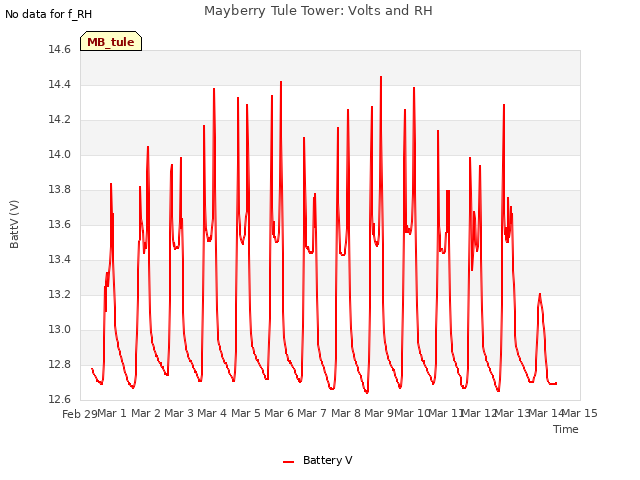Click the Mar 10 x-axis label
Viewport: 640px width, 480px height.
pyautogui.click(x=412, y=413)
